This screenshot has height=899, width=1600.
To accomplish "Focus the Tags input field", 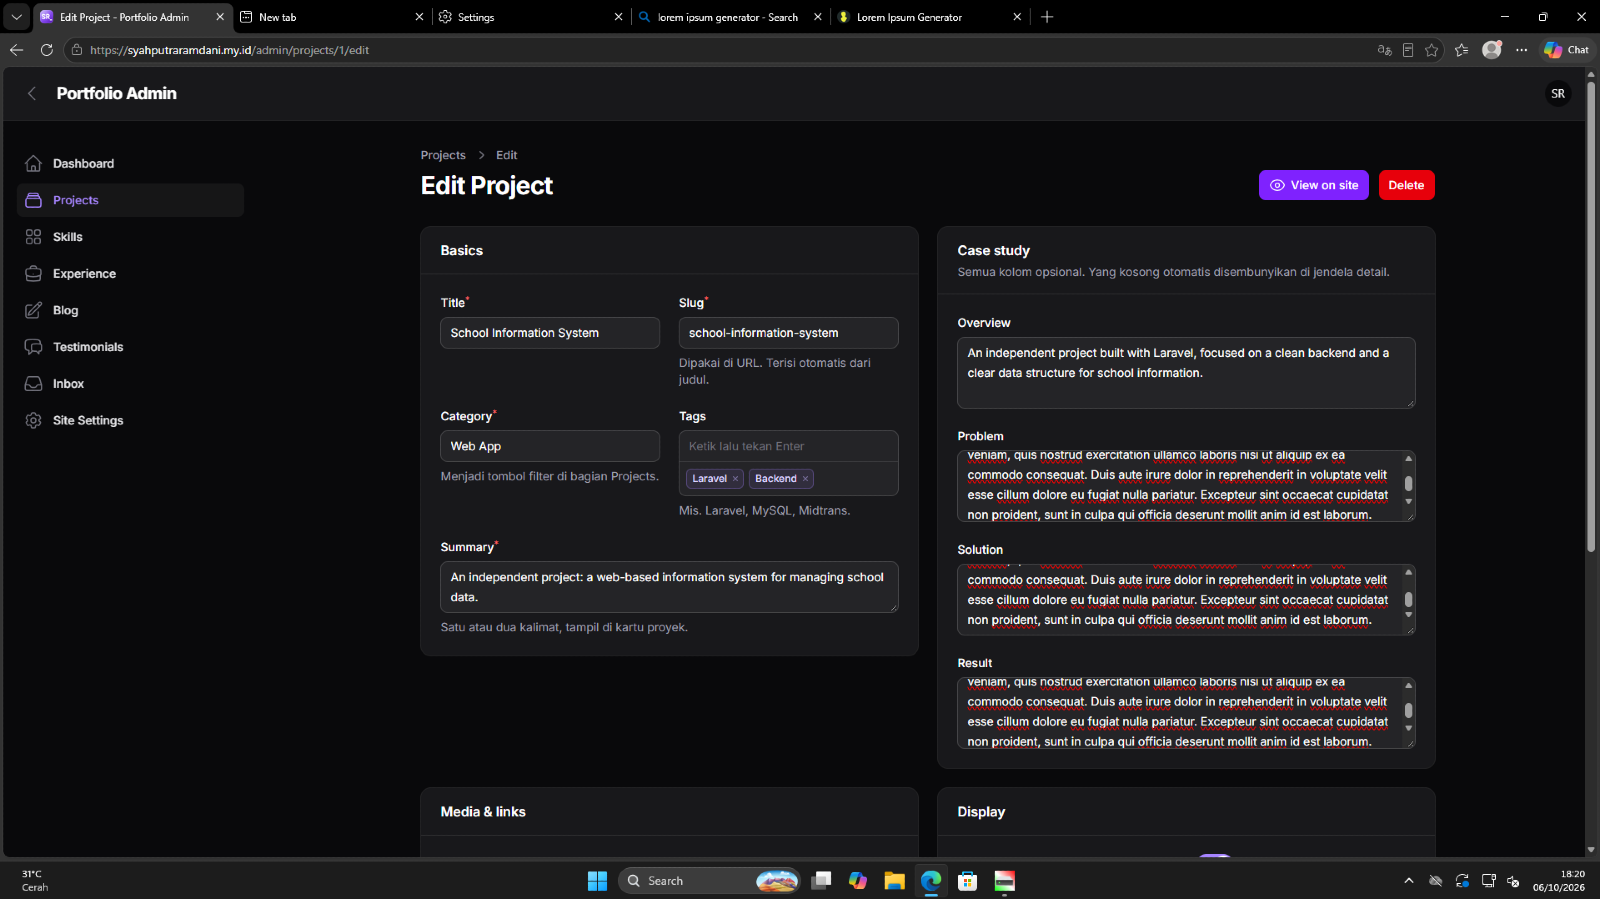I will point(789,446).
